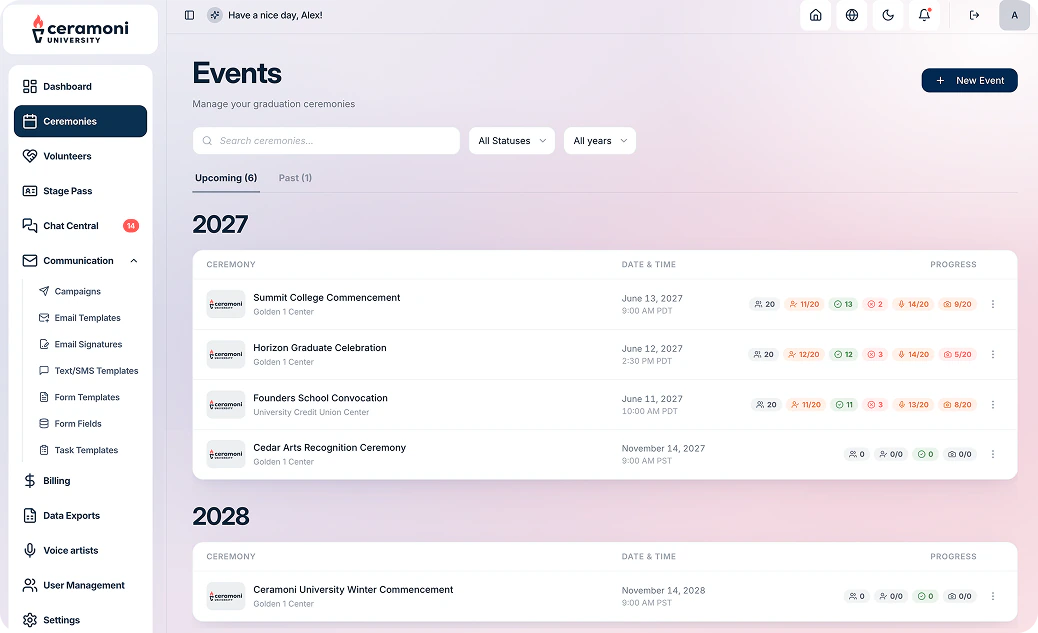
Task: Open notifications bell icon
Action: coord(924,15)
